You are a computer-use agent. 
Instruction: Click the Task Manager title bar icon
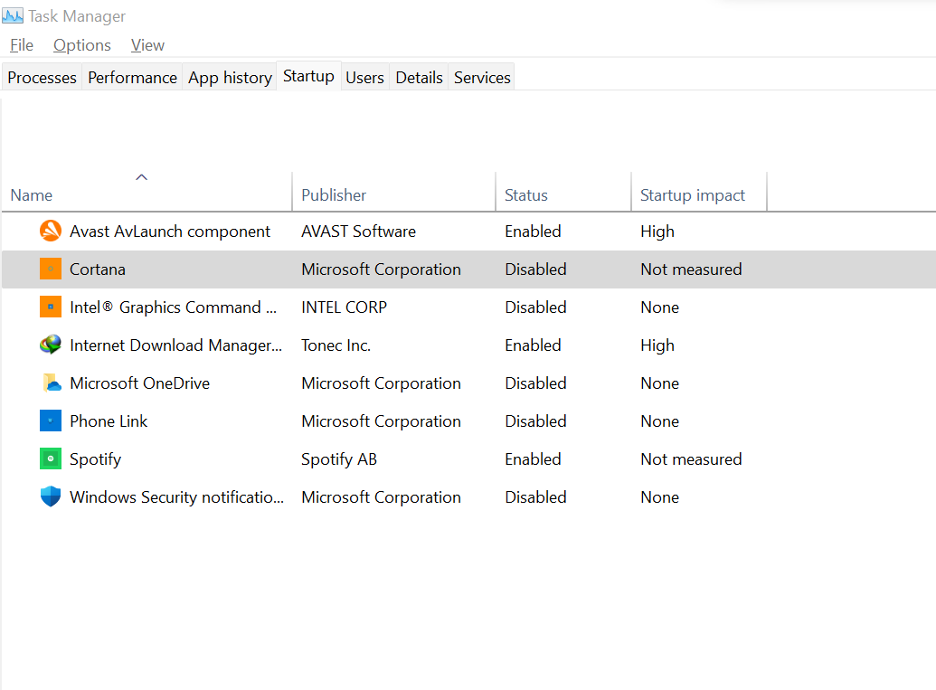click(13, 16)
